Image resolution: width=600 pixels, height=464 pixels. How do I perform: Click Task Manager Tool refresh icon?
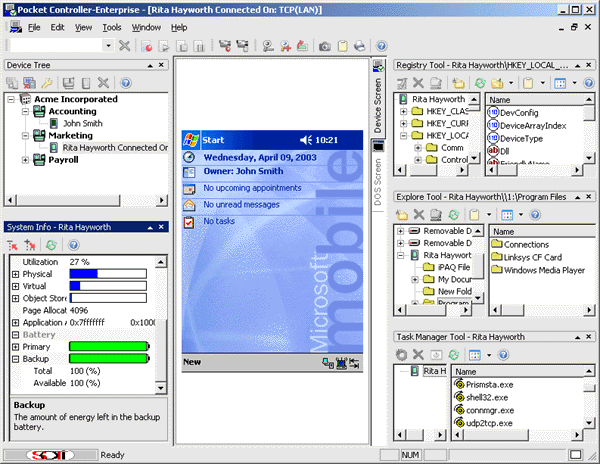[454, 355]
